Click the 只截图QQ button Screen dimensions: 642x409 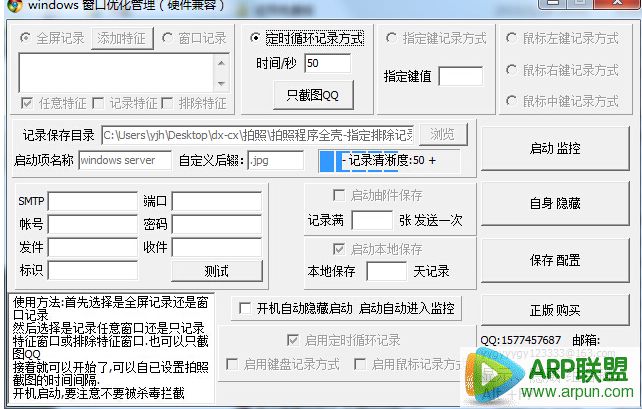click(313, 95)
